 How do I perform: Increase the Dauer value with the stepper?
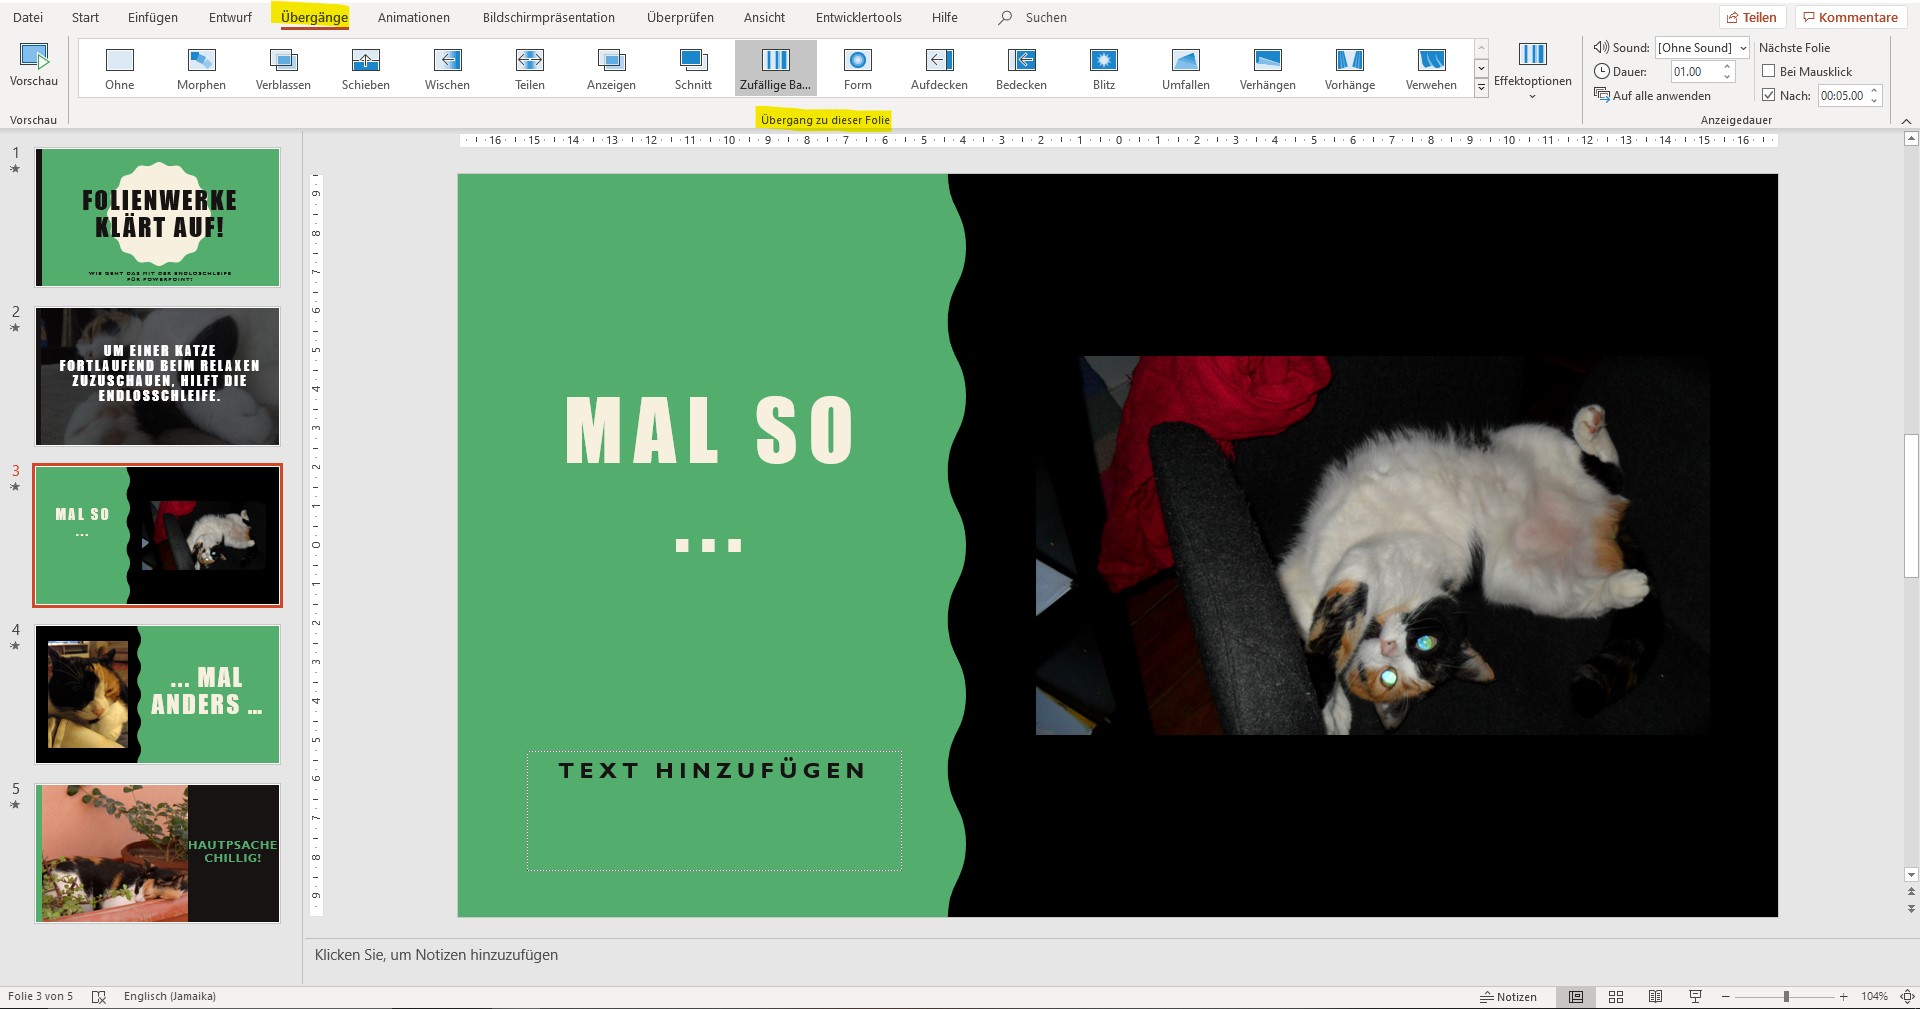tap(1727, 66)
